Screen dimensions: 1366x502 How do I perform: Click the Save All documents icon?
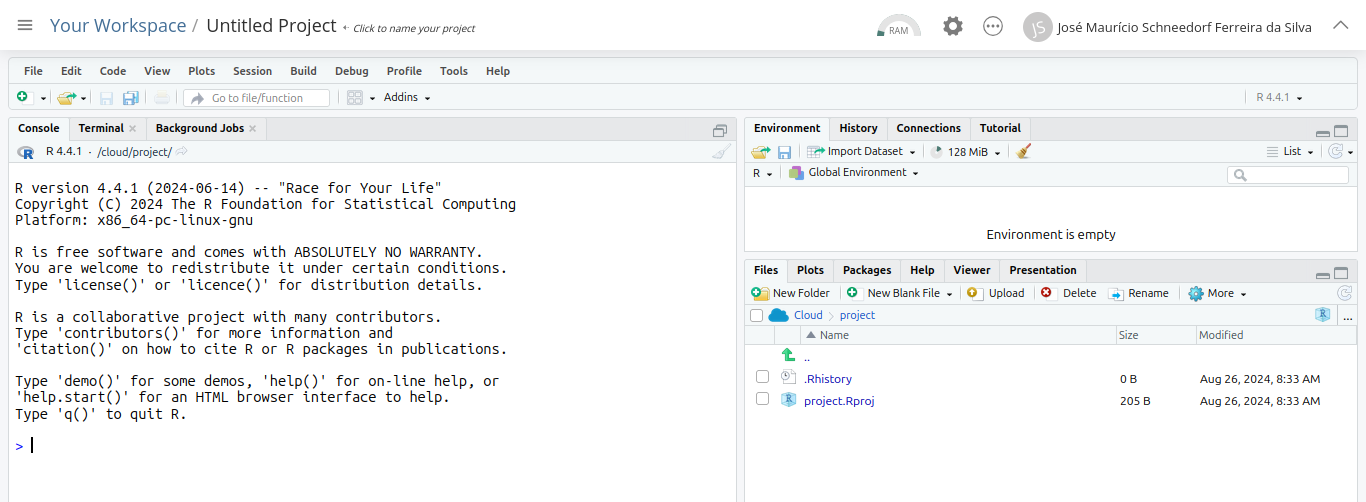pyautogui.click(x=131, y=98)
